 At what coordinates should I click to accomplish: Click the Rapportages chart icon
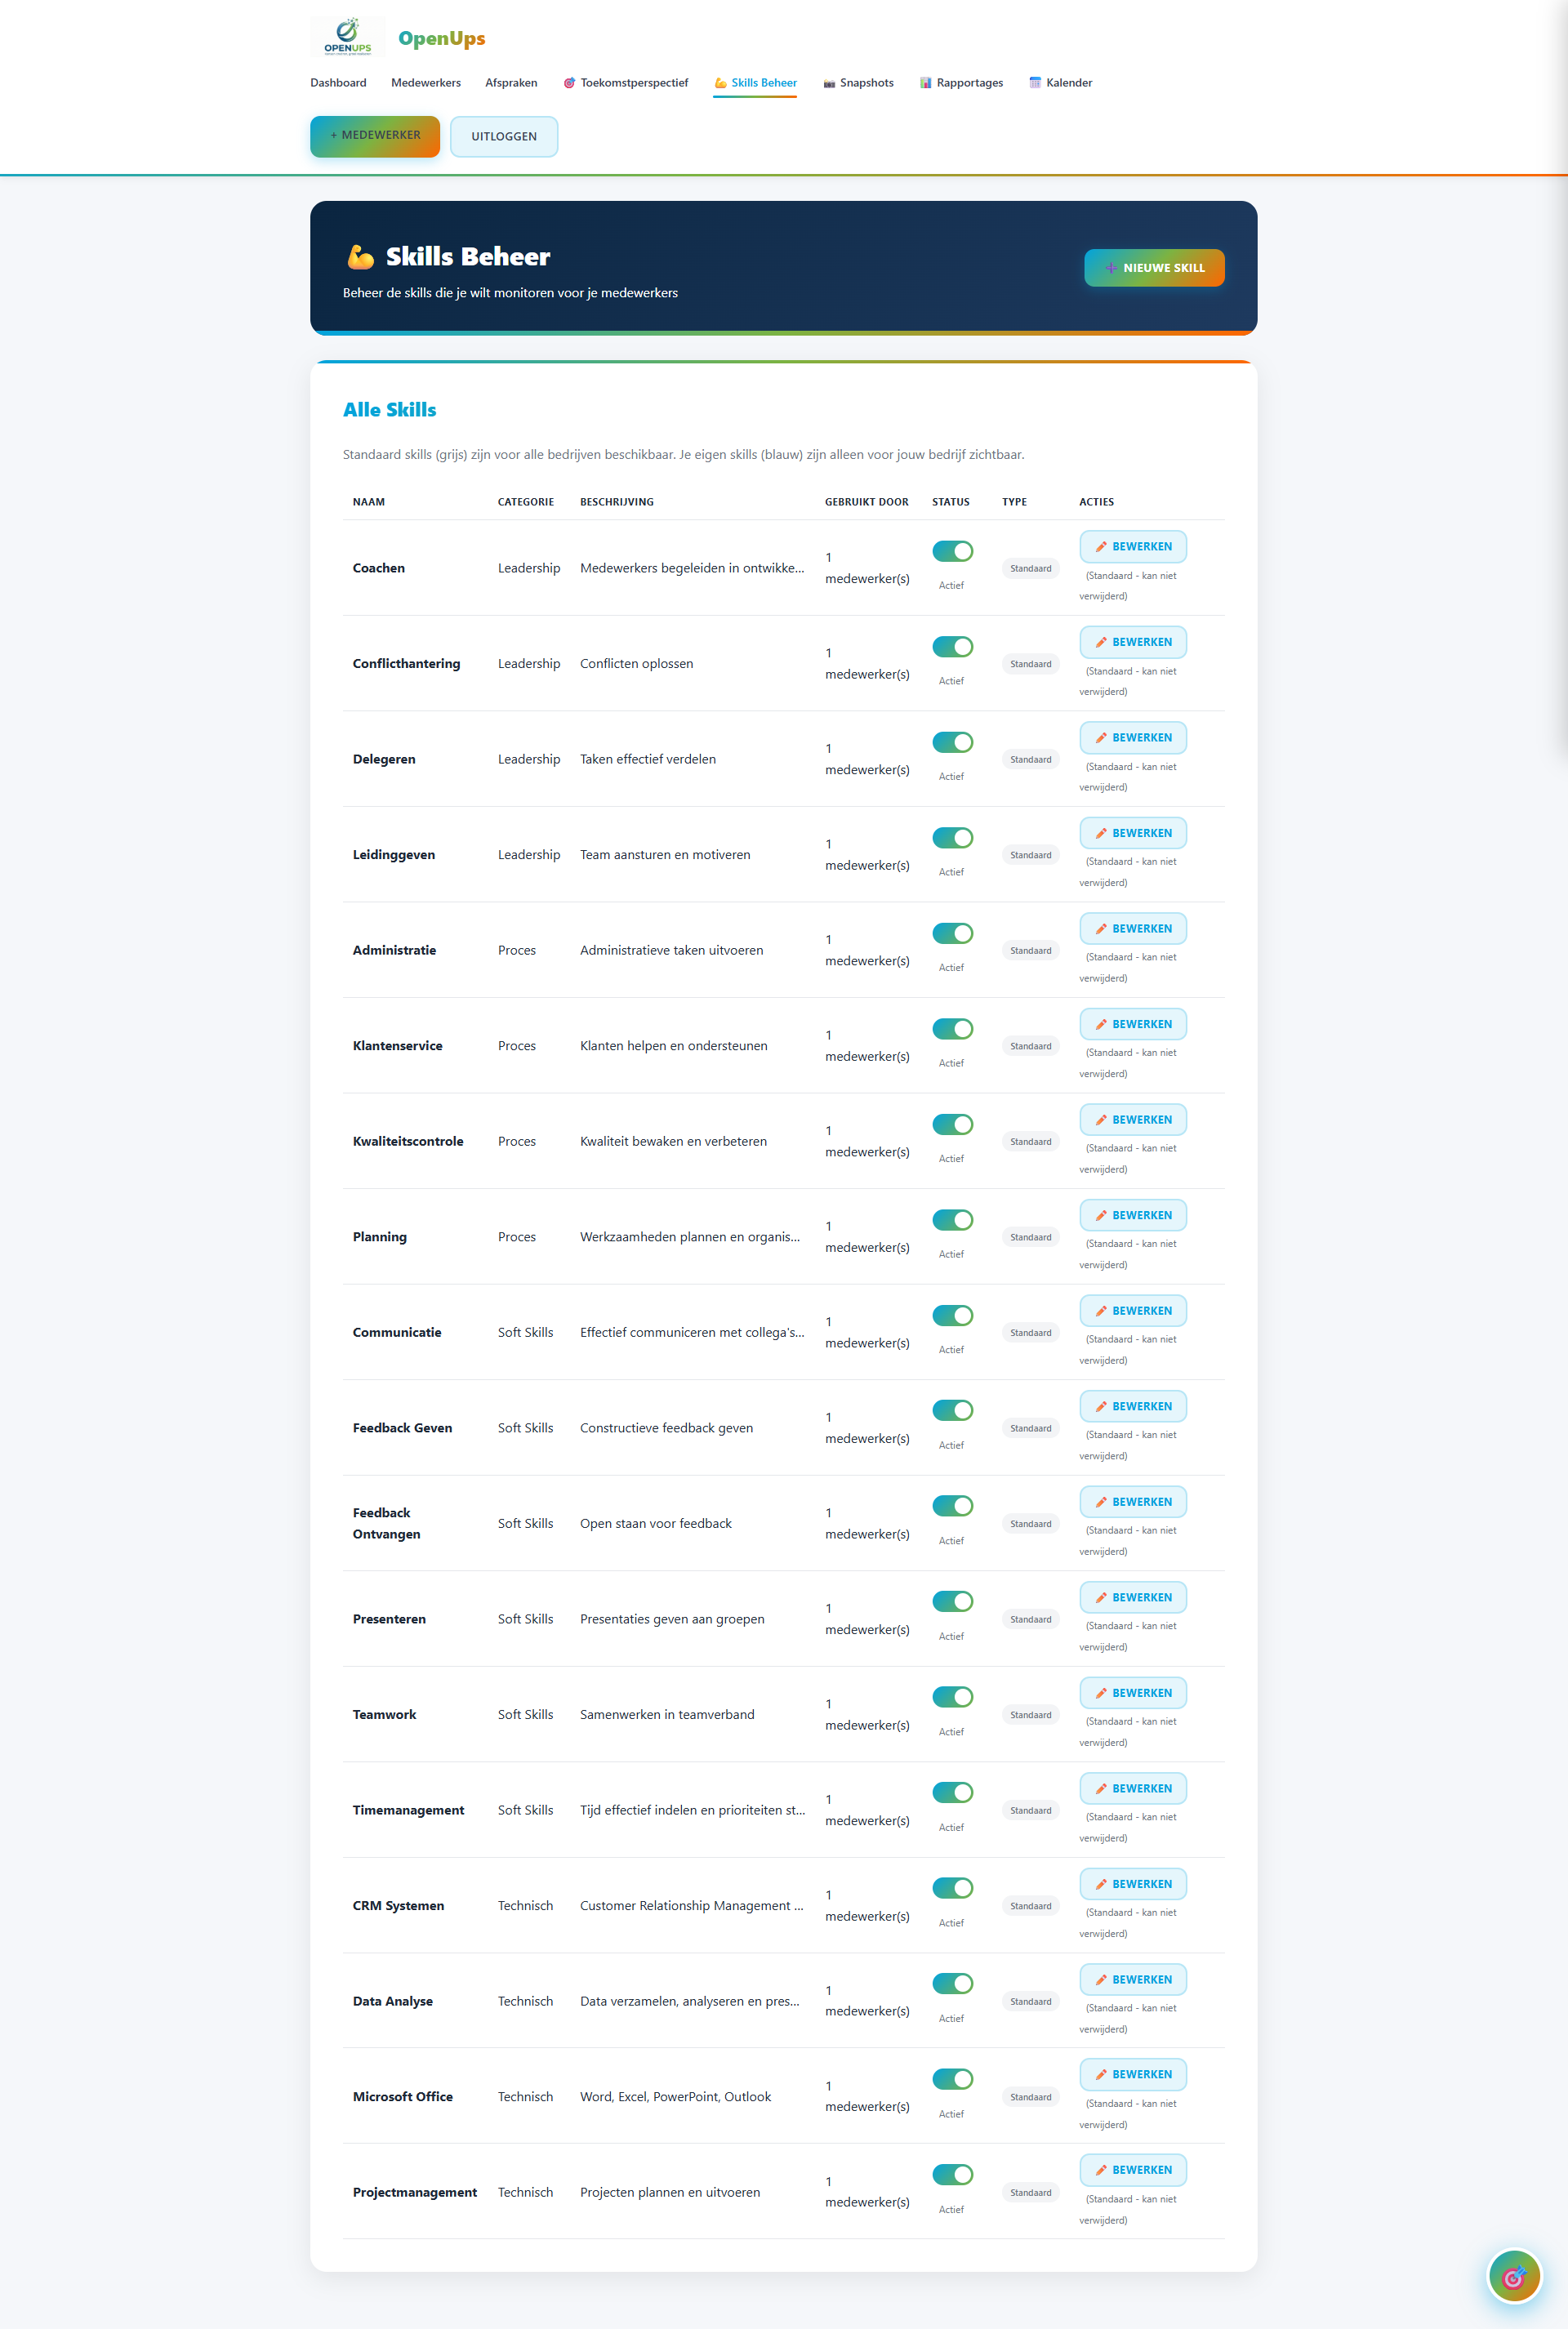click(x=925, y=83)
